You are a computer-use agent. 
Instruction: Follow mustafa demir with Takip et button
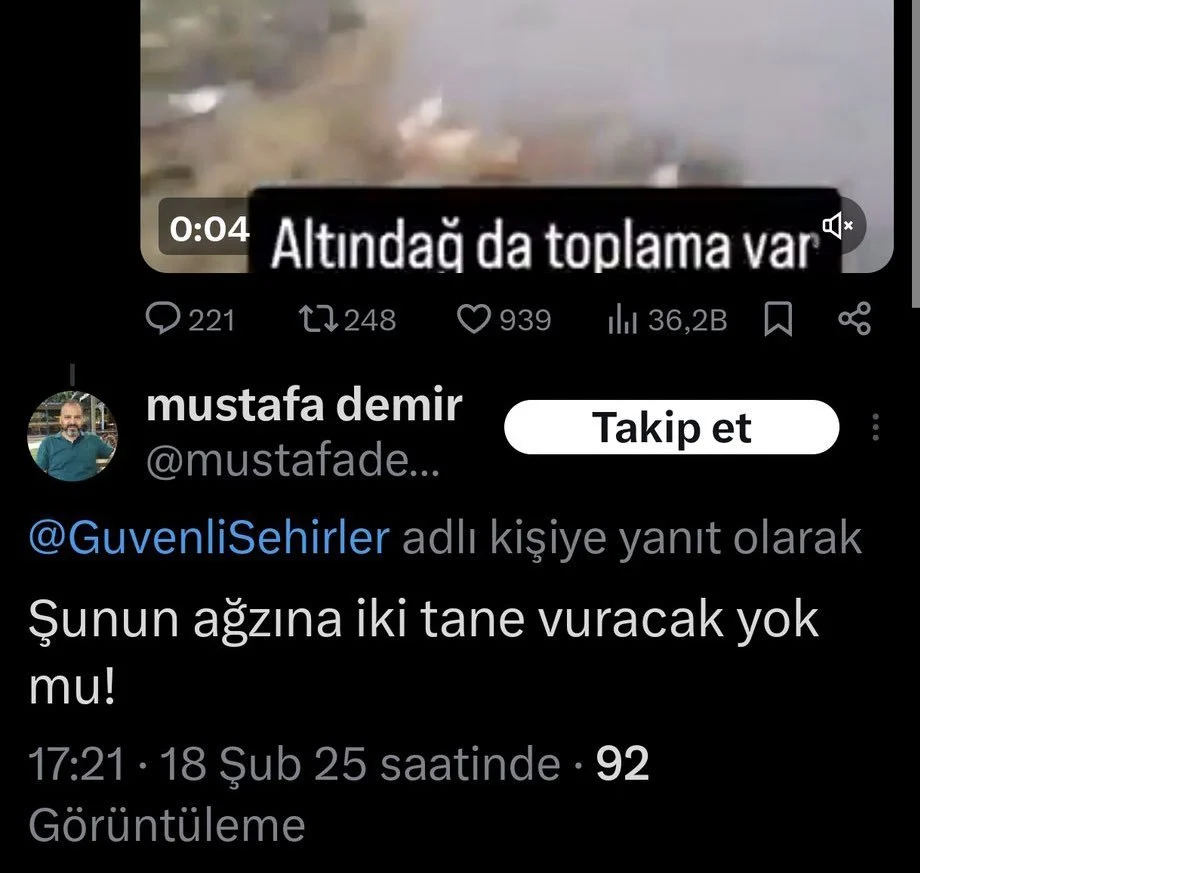[x=672, y=427]
